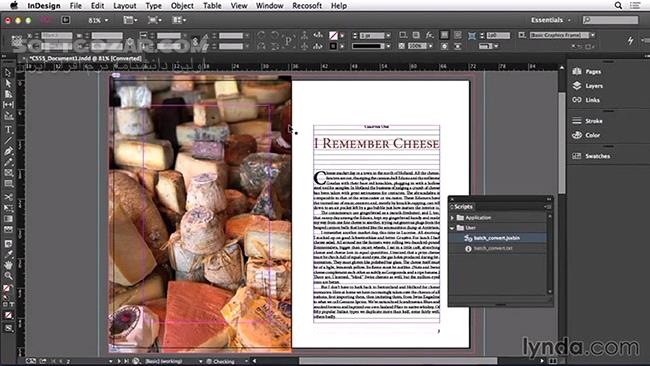Open the Layers panel
650x366 pixels.
tap(588, 86)
